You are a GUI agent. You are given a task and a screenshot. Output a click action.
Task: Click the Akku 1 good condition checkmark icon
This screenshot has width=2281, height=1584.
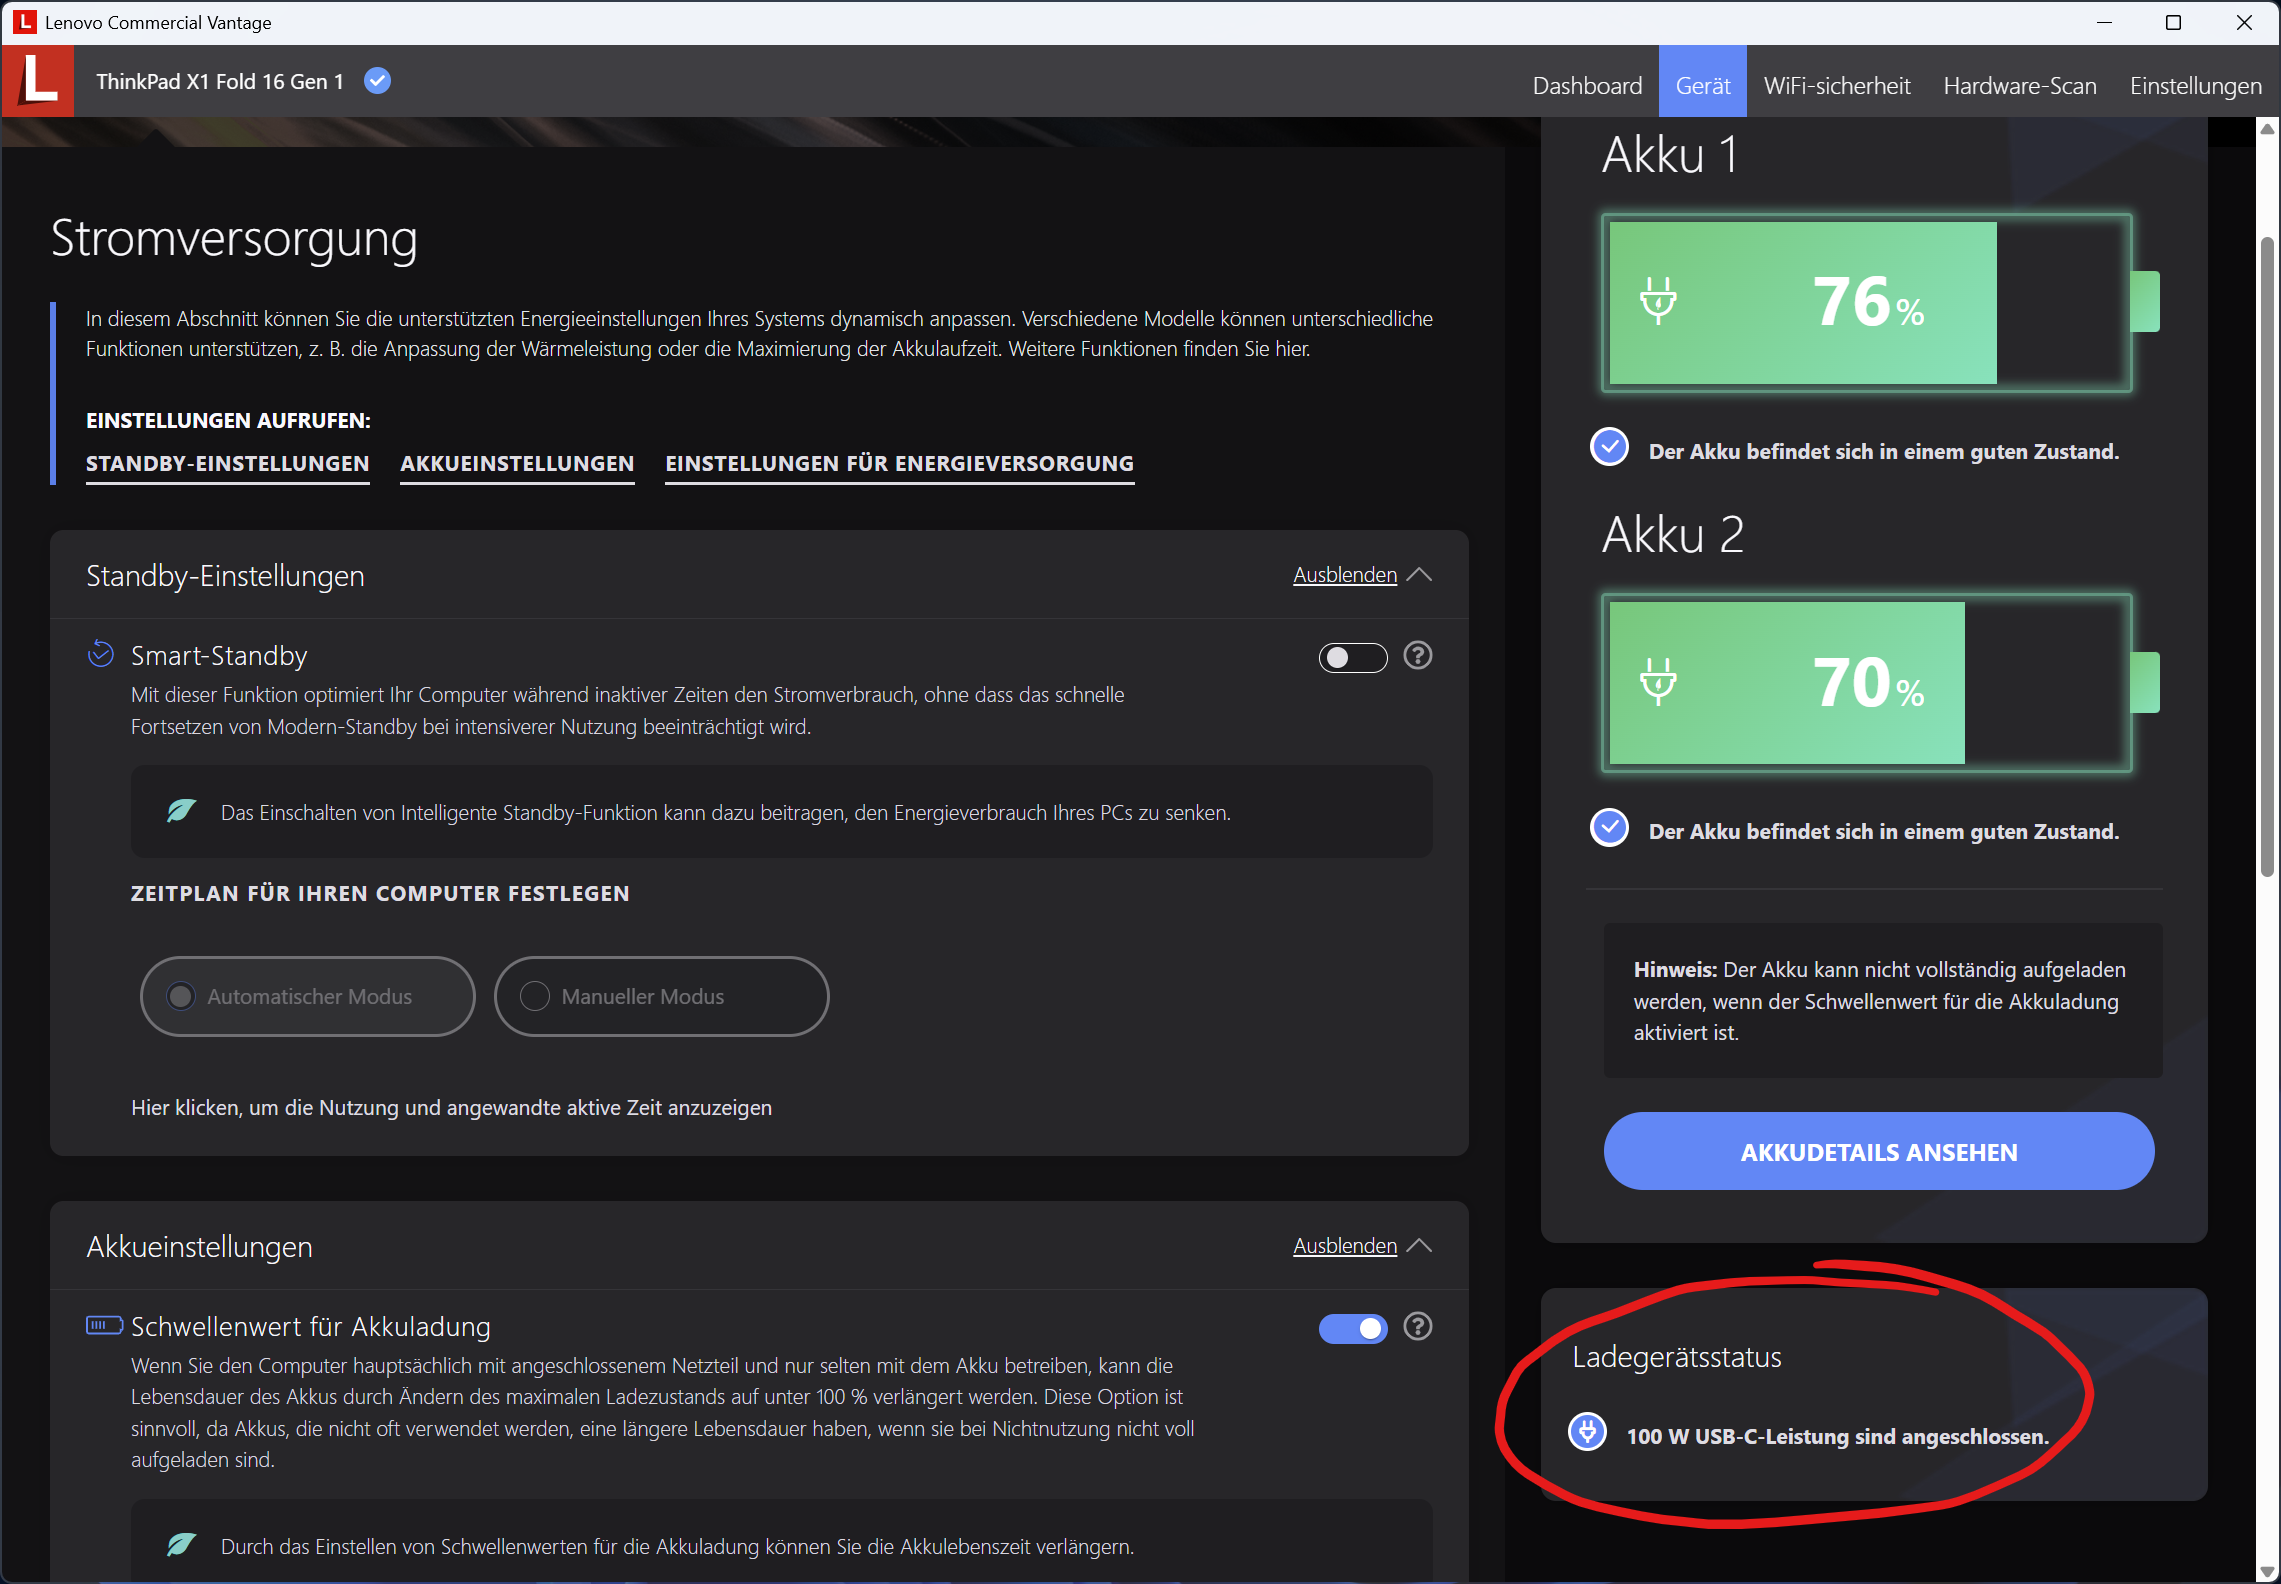coord(1609,448)
